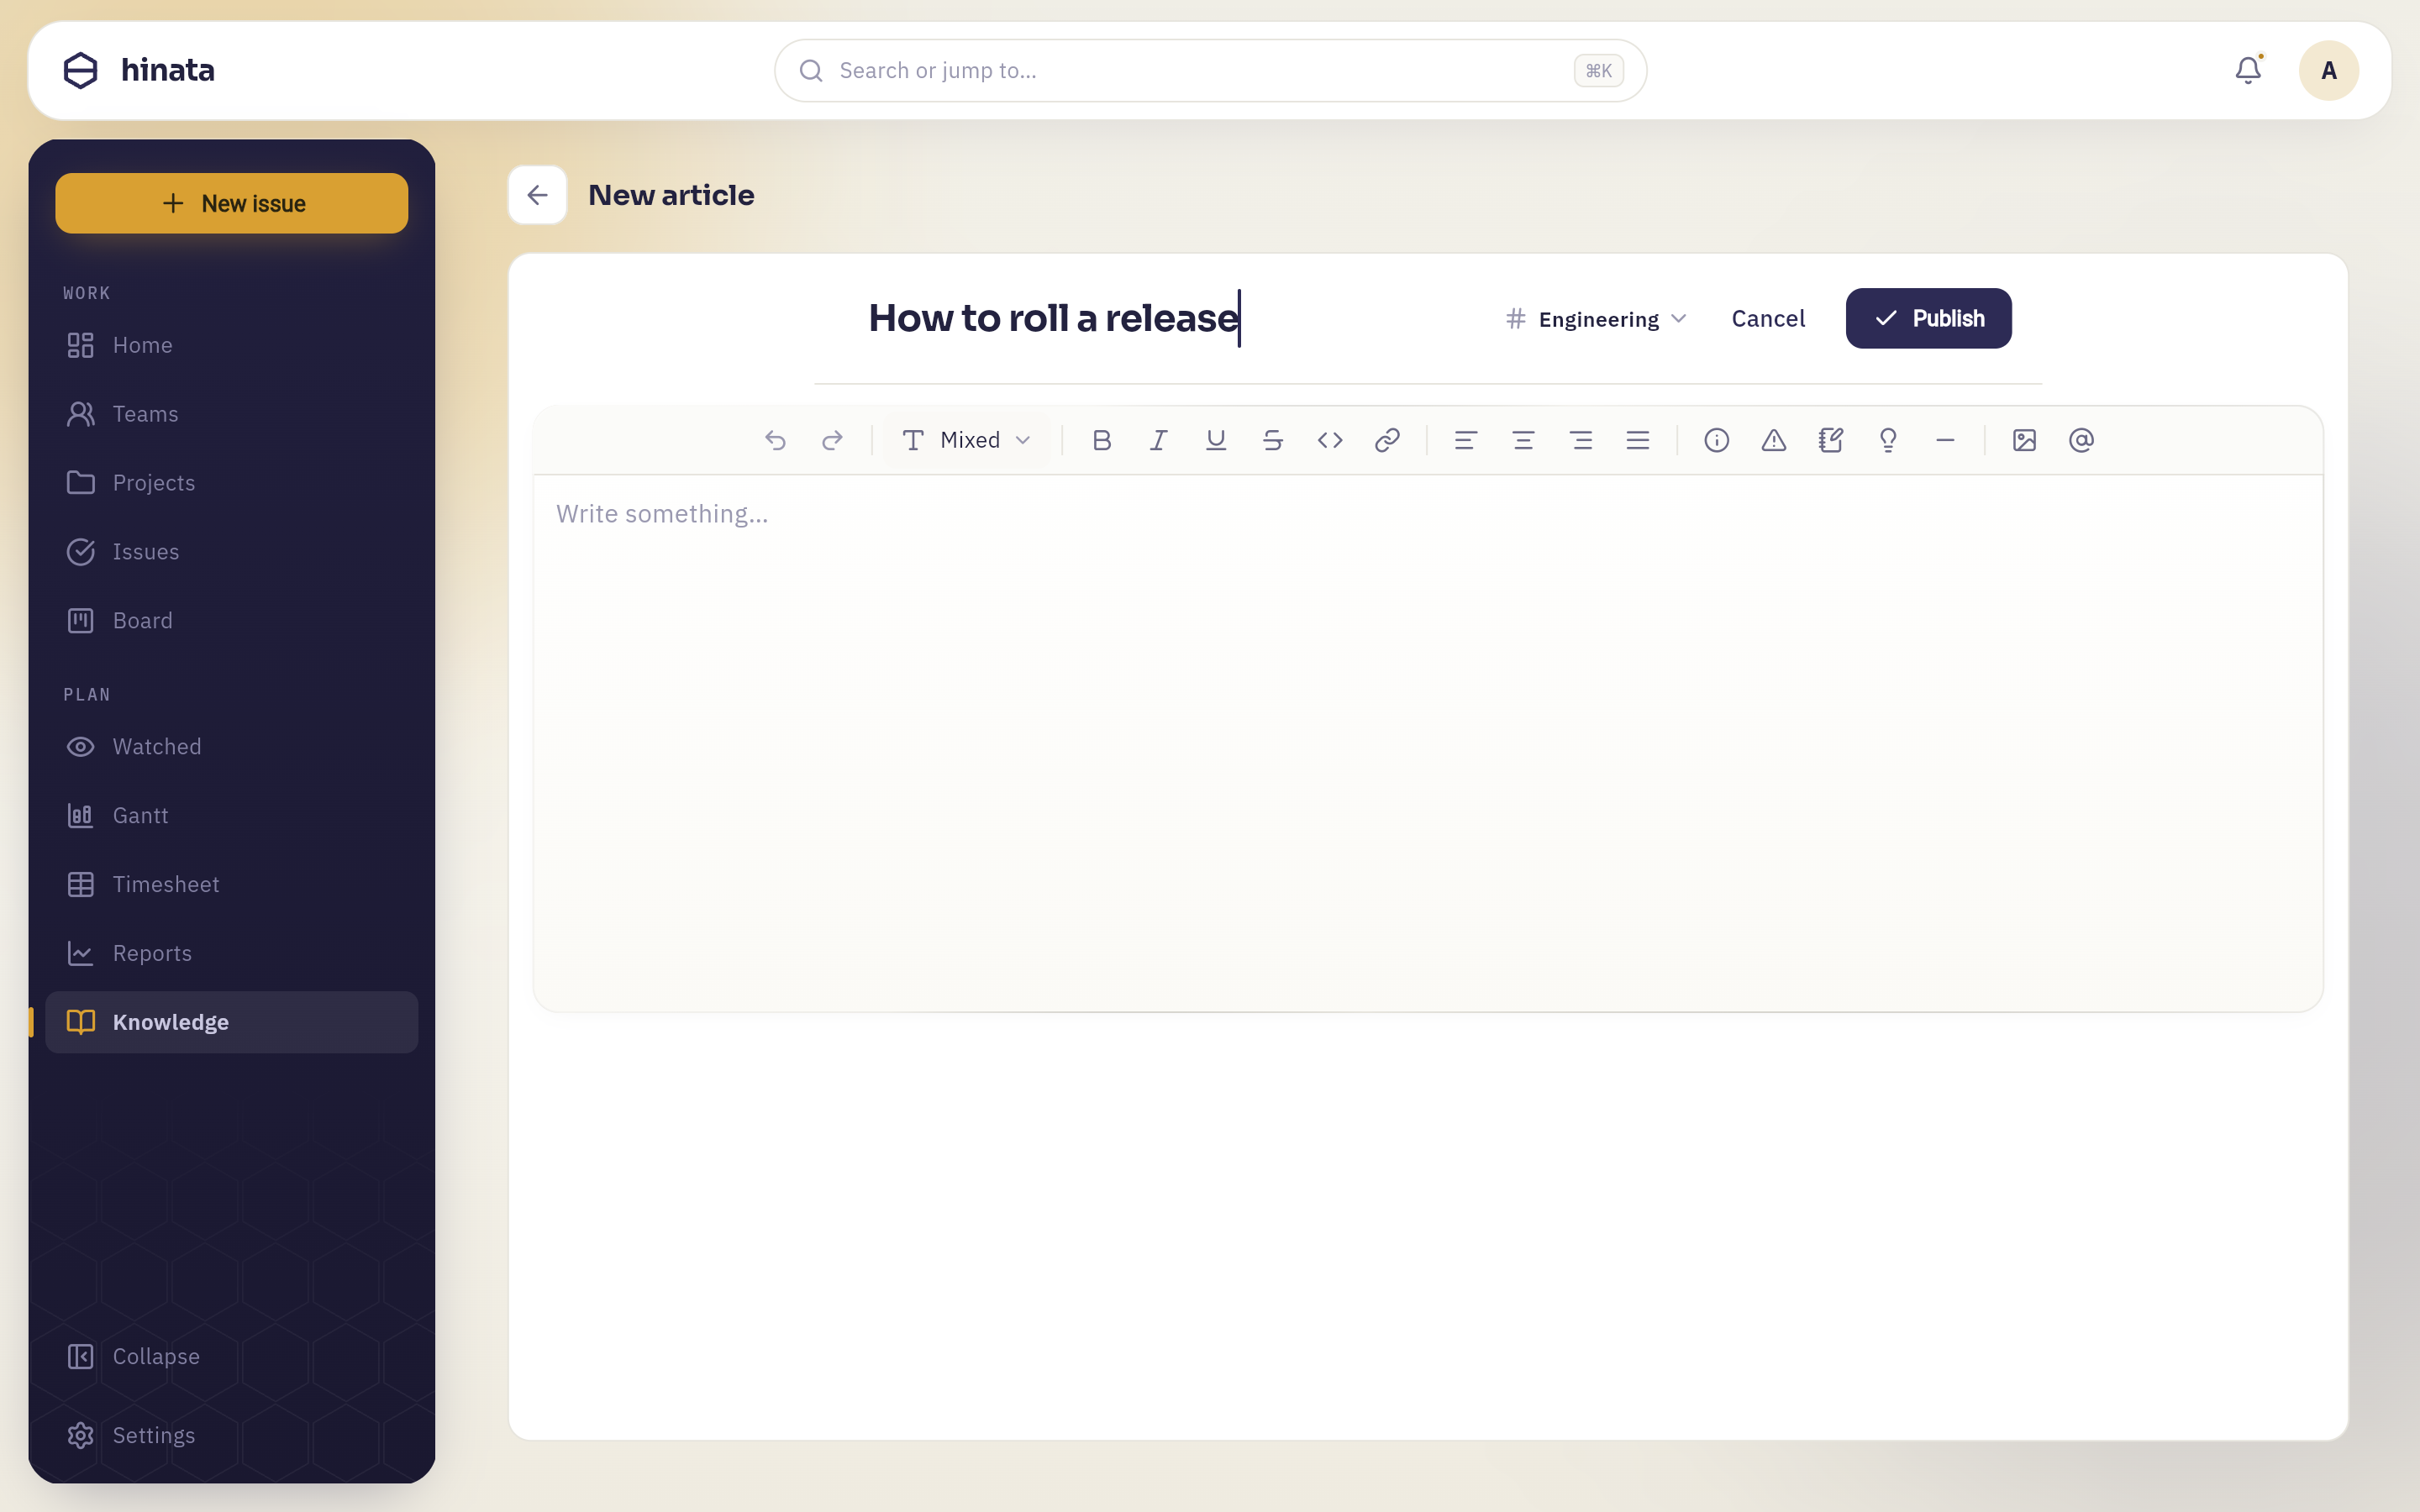Justify the text
2420x1512 pixels.
point(1638,440)
